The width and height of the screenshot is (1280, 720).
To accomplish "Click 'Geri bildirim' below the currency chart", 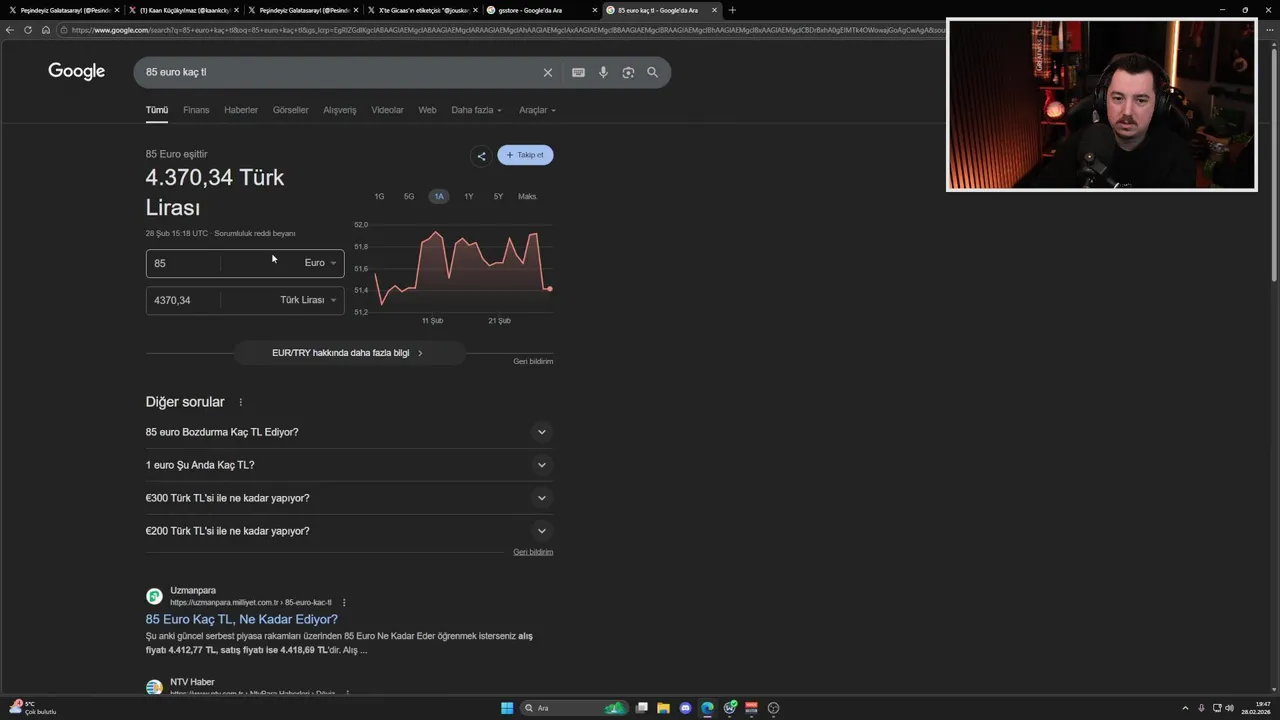I will (x=533, y=361).
